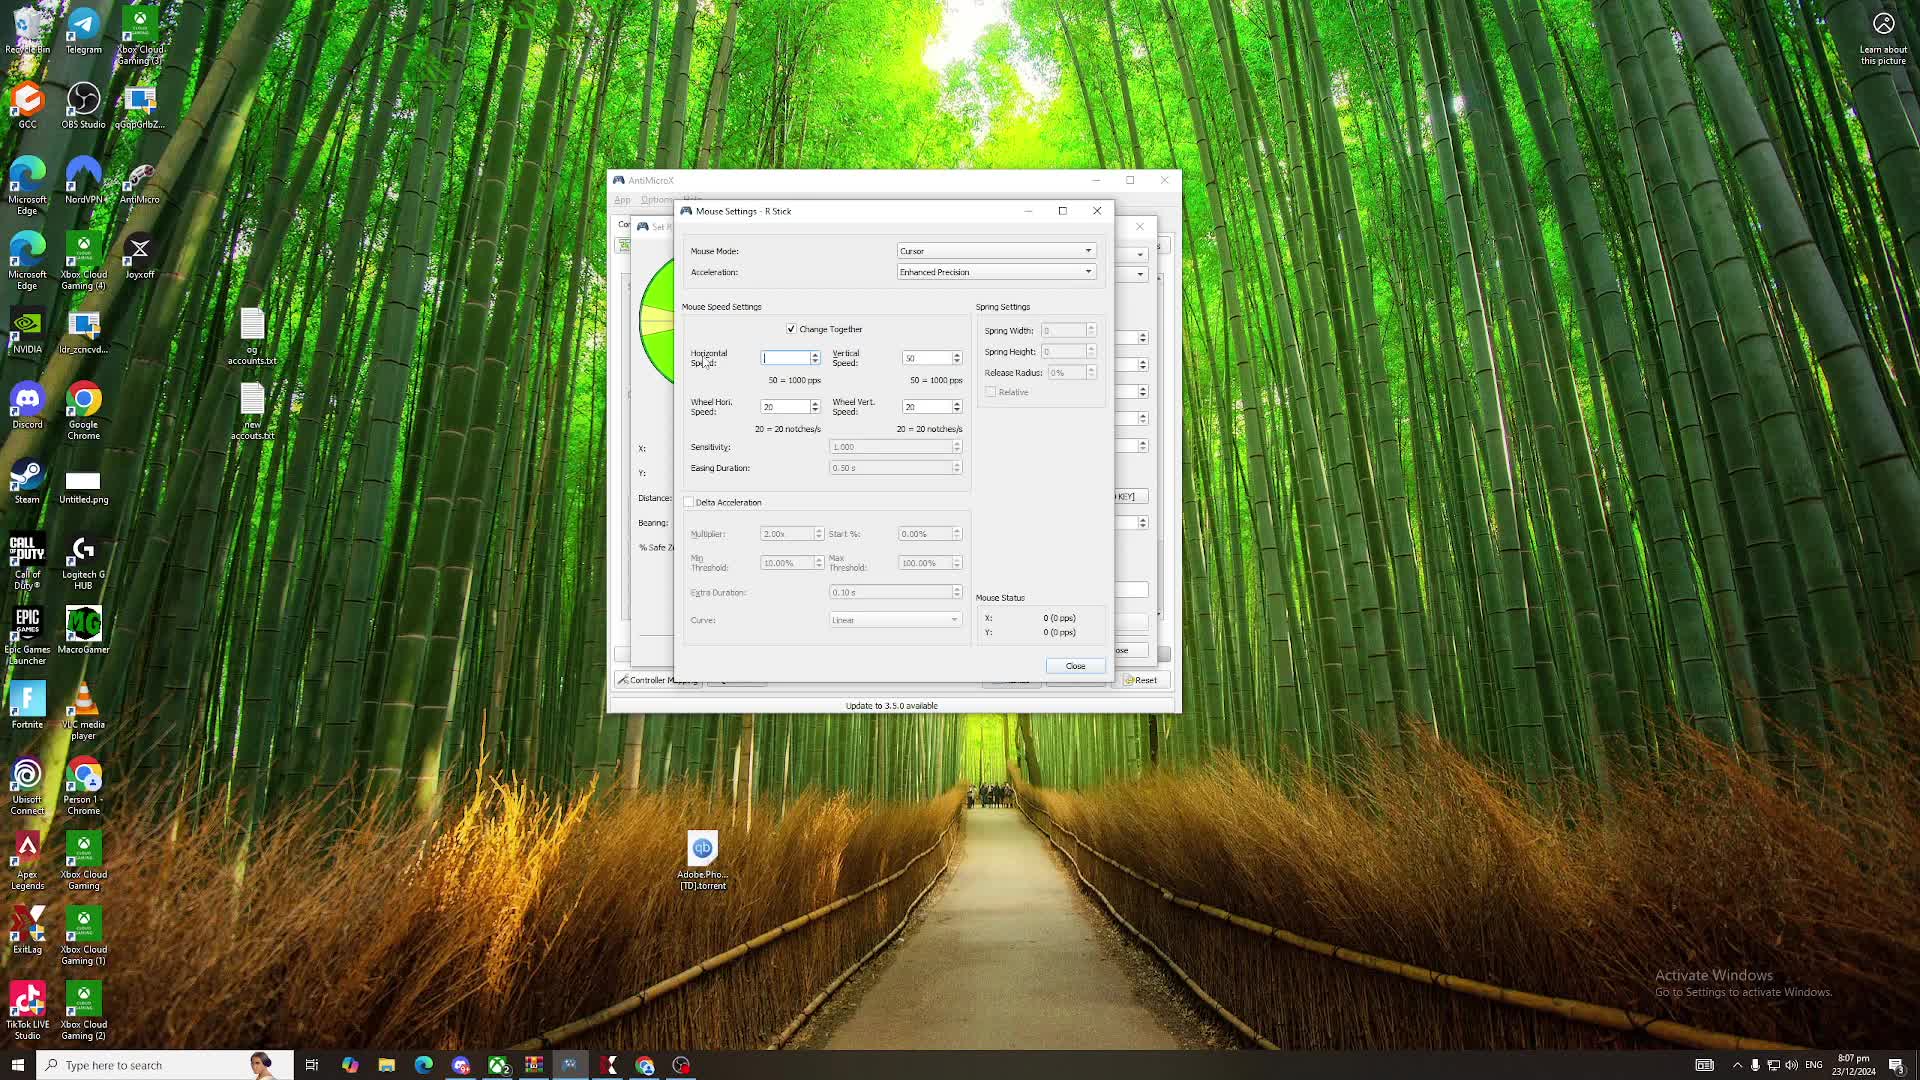Click the Wheel Hori. Speed spin box
Viewport: 1920px width, 1080px height.
786,407
